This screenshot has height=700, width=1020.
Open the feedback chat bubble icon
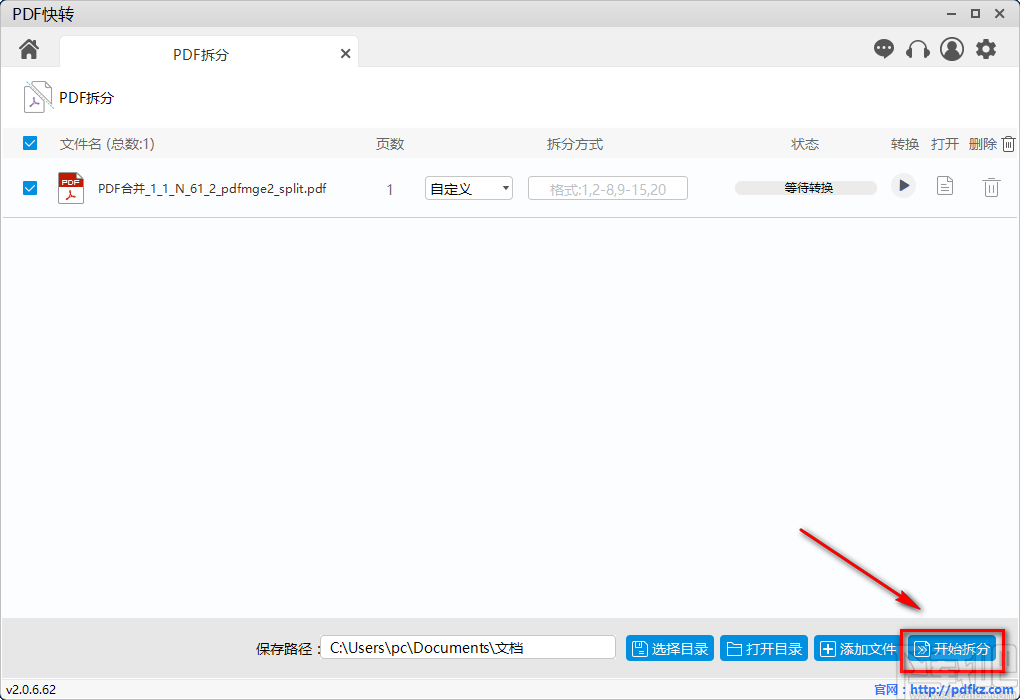point(884,48)
